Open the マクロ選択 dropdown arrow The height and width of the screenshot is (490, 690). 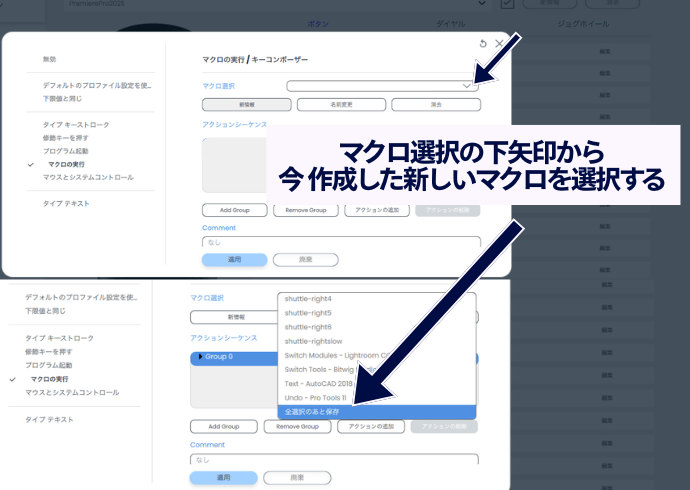pyautogui.click(x=467, y=87)
